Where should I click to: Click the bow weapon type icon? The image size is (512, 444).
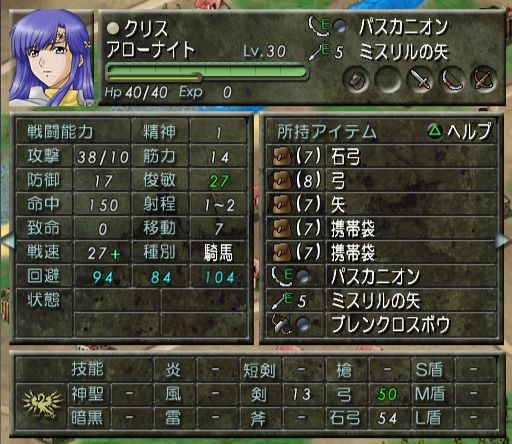pyautogui.click(x=452, y=79)
